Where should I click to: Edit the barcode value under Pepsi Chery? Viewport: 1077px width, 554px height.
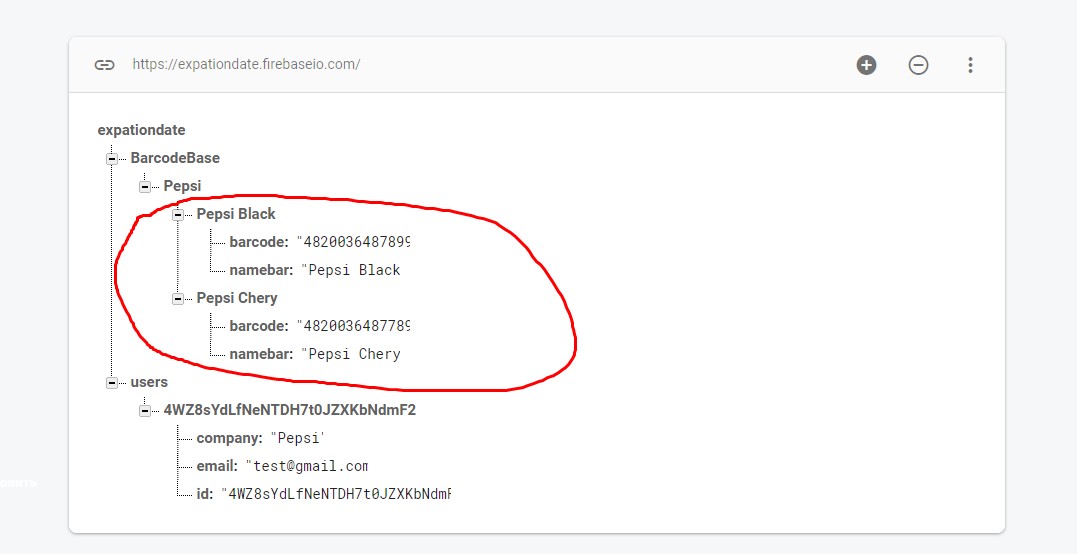354,326
